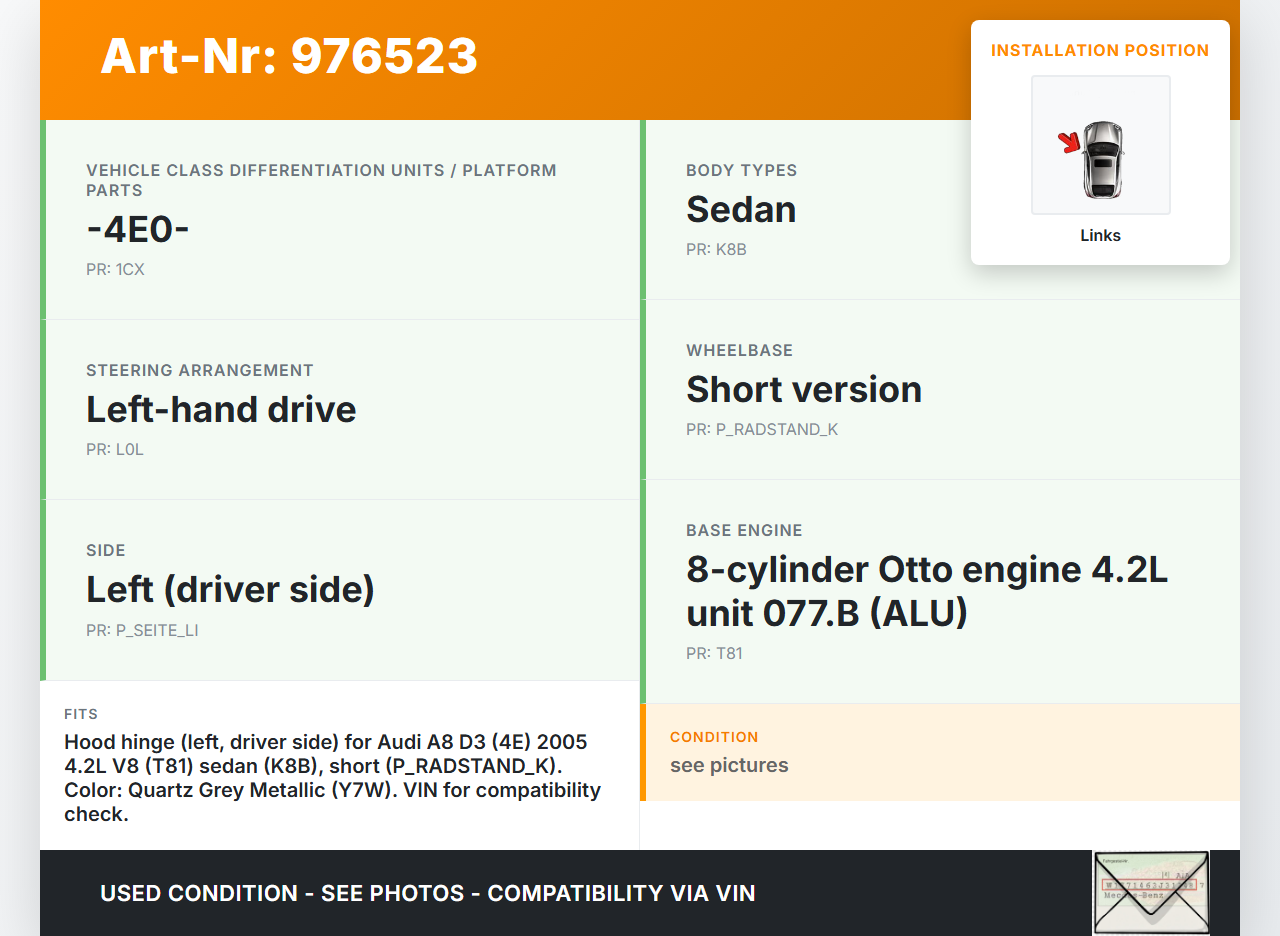Click the 'PR: T81' engine code
1280x936 pixels.
(714, 653)
